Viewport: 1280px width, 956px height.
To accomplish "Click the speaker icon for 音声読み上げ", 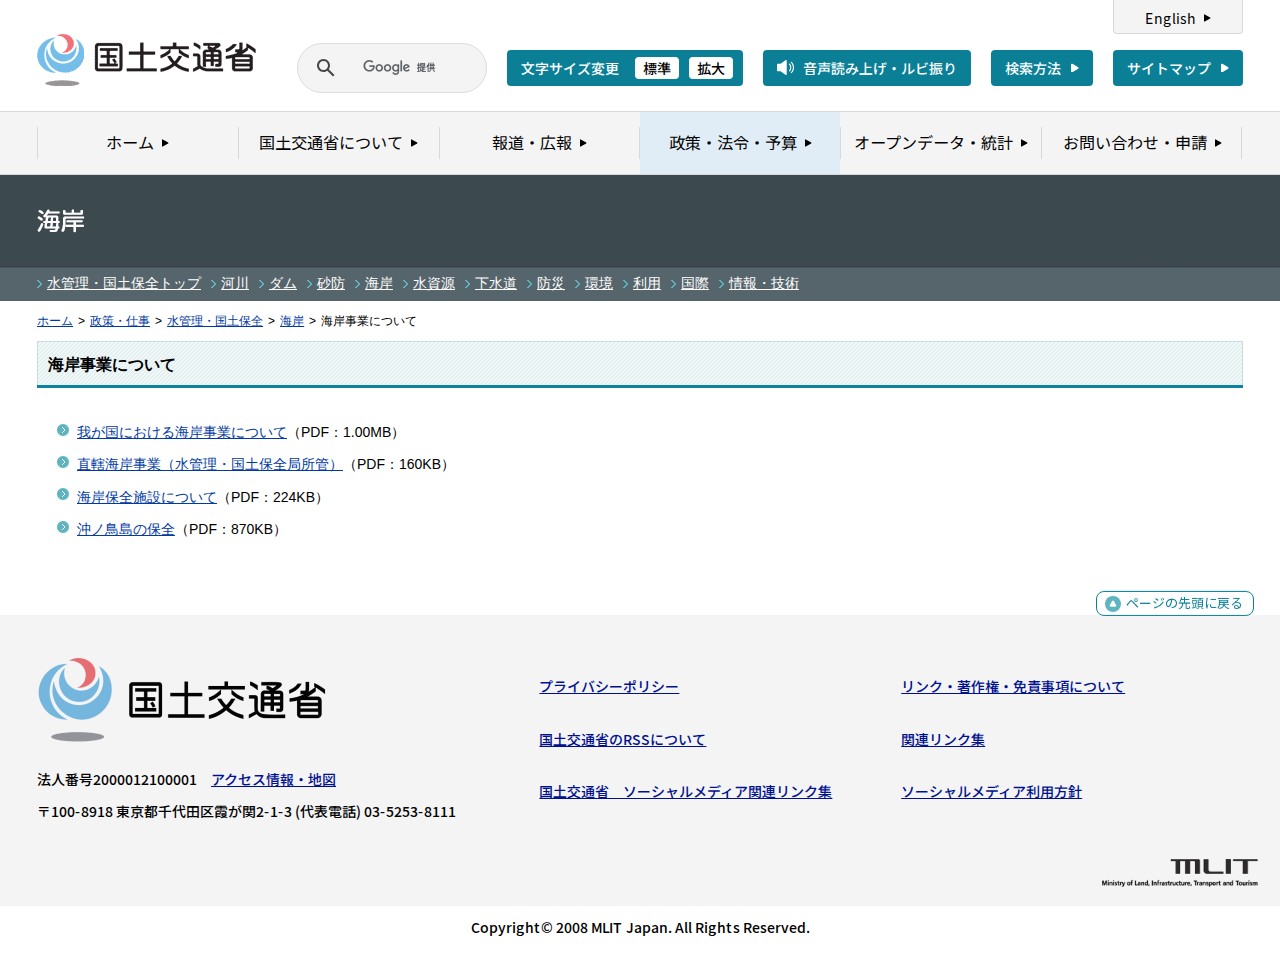I will [x=785, y=68].
